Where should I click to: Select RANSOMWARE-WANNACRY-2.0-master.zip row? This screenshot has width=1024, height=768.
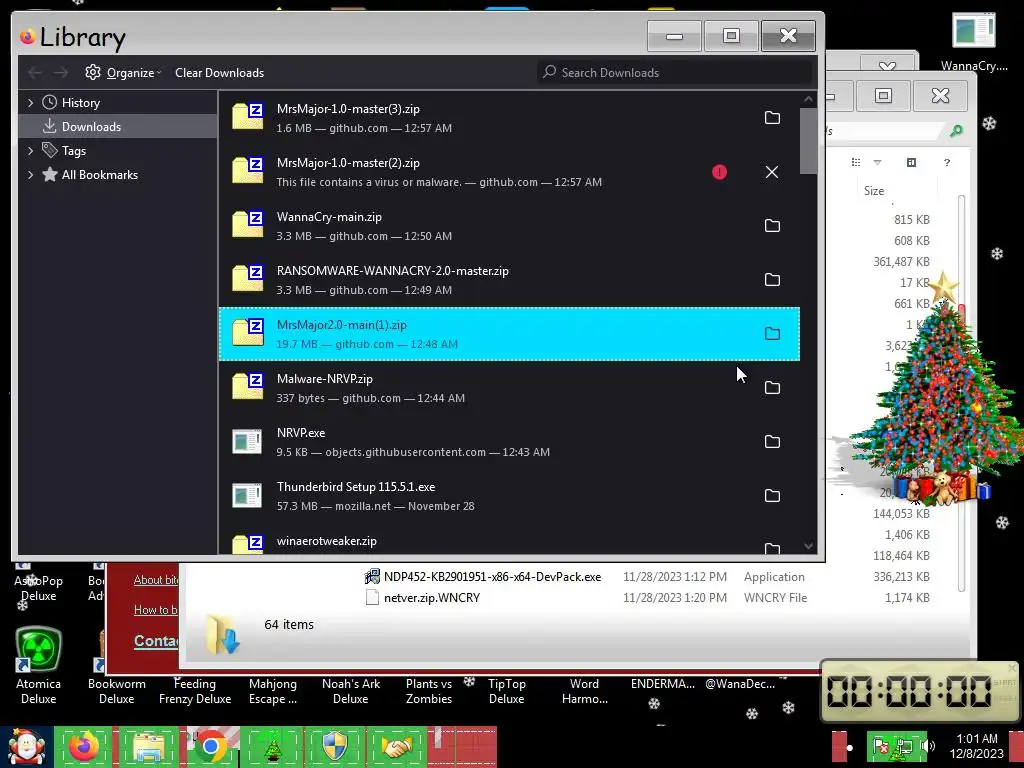[x=509, y=280]
